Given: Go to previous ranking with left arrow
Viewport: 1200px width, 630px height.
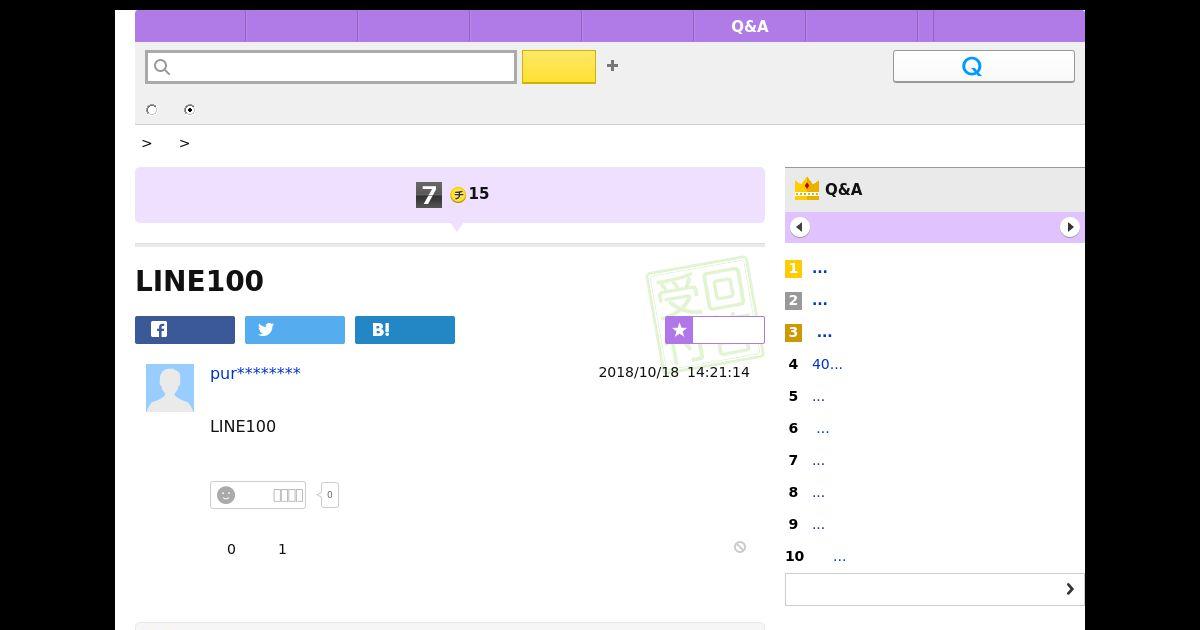Looking at the screenshot, I should tap(800, 227).
